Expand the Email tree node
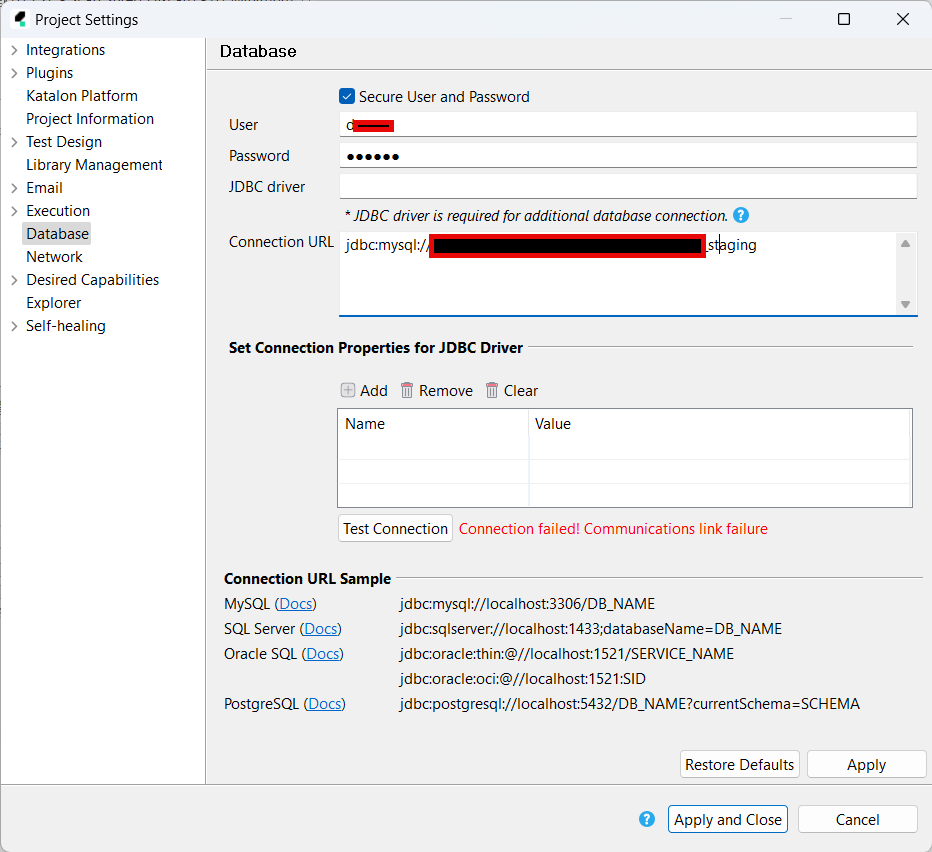Image resolution: width=932 pixels, height=852 pixels. point(14,188)
